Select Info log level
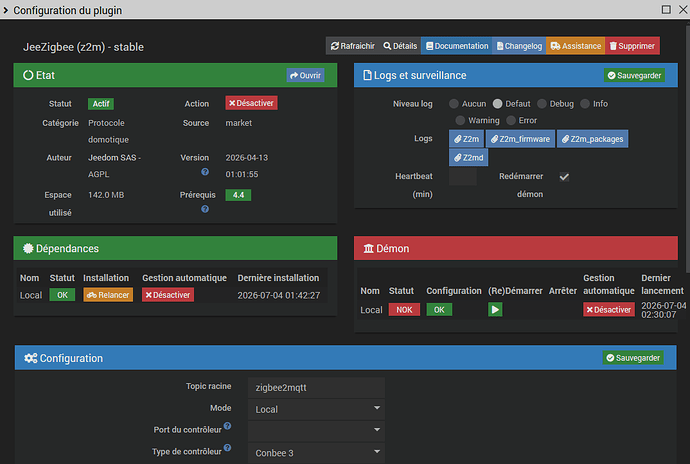The height and width of the screenshot is (464, 690). (x=585, y=103)
